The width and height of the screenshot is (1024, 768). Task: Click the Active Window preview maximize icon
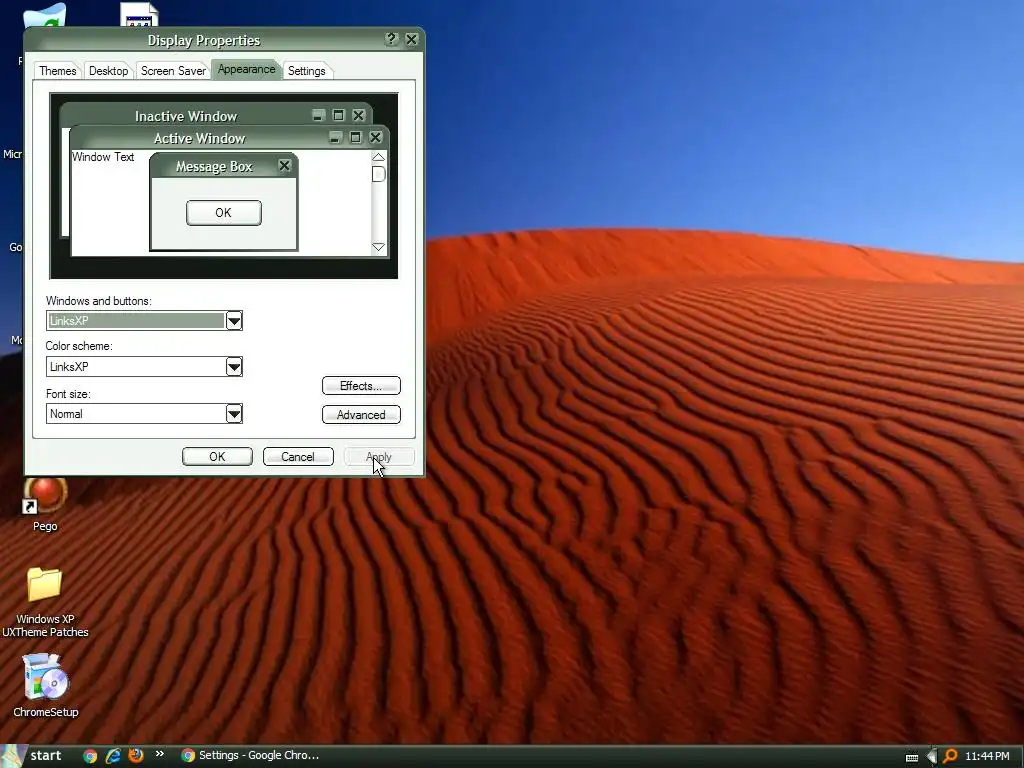355,137
